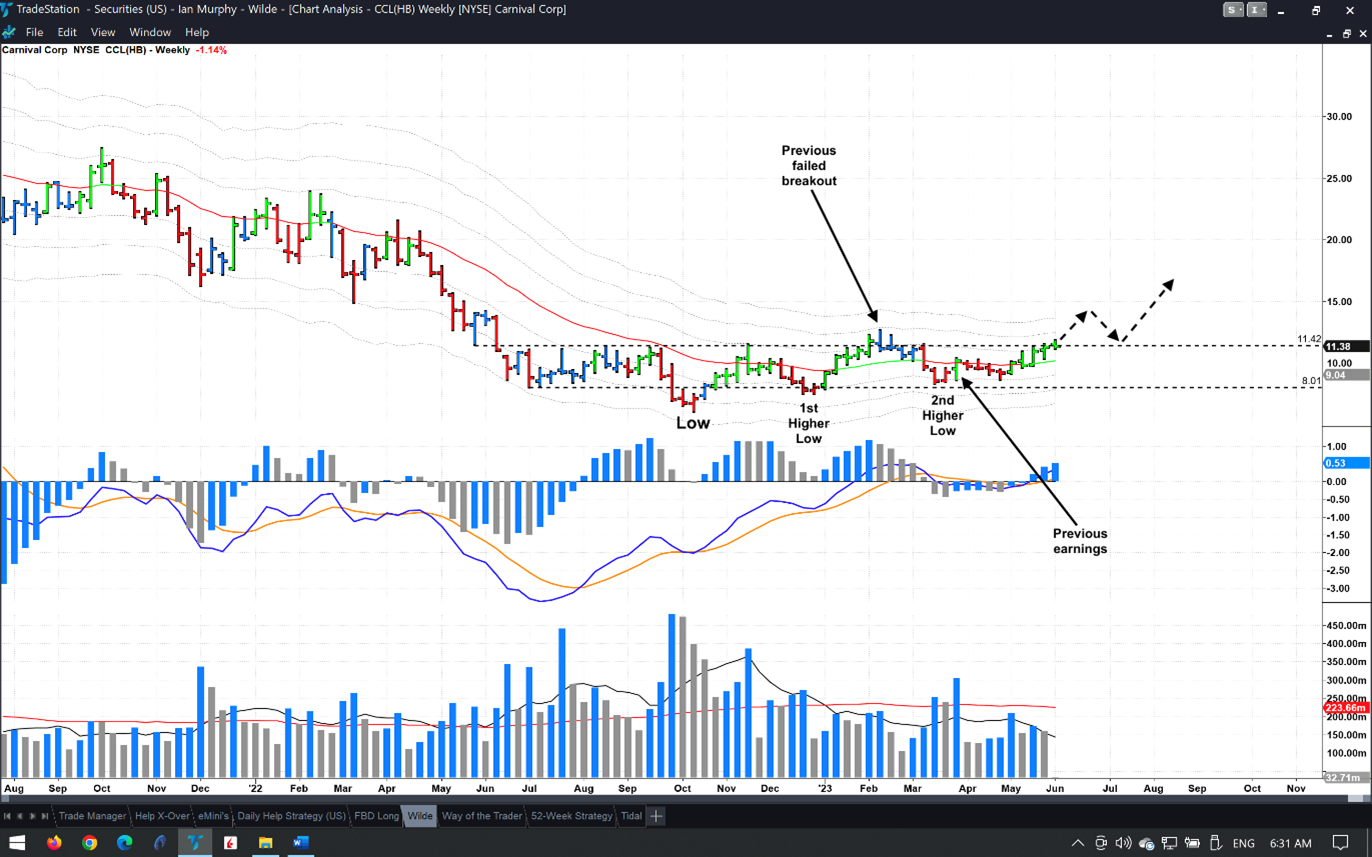Click the TradeStation icon in menu bar

click(x=10, y=32)
